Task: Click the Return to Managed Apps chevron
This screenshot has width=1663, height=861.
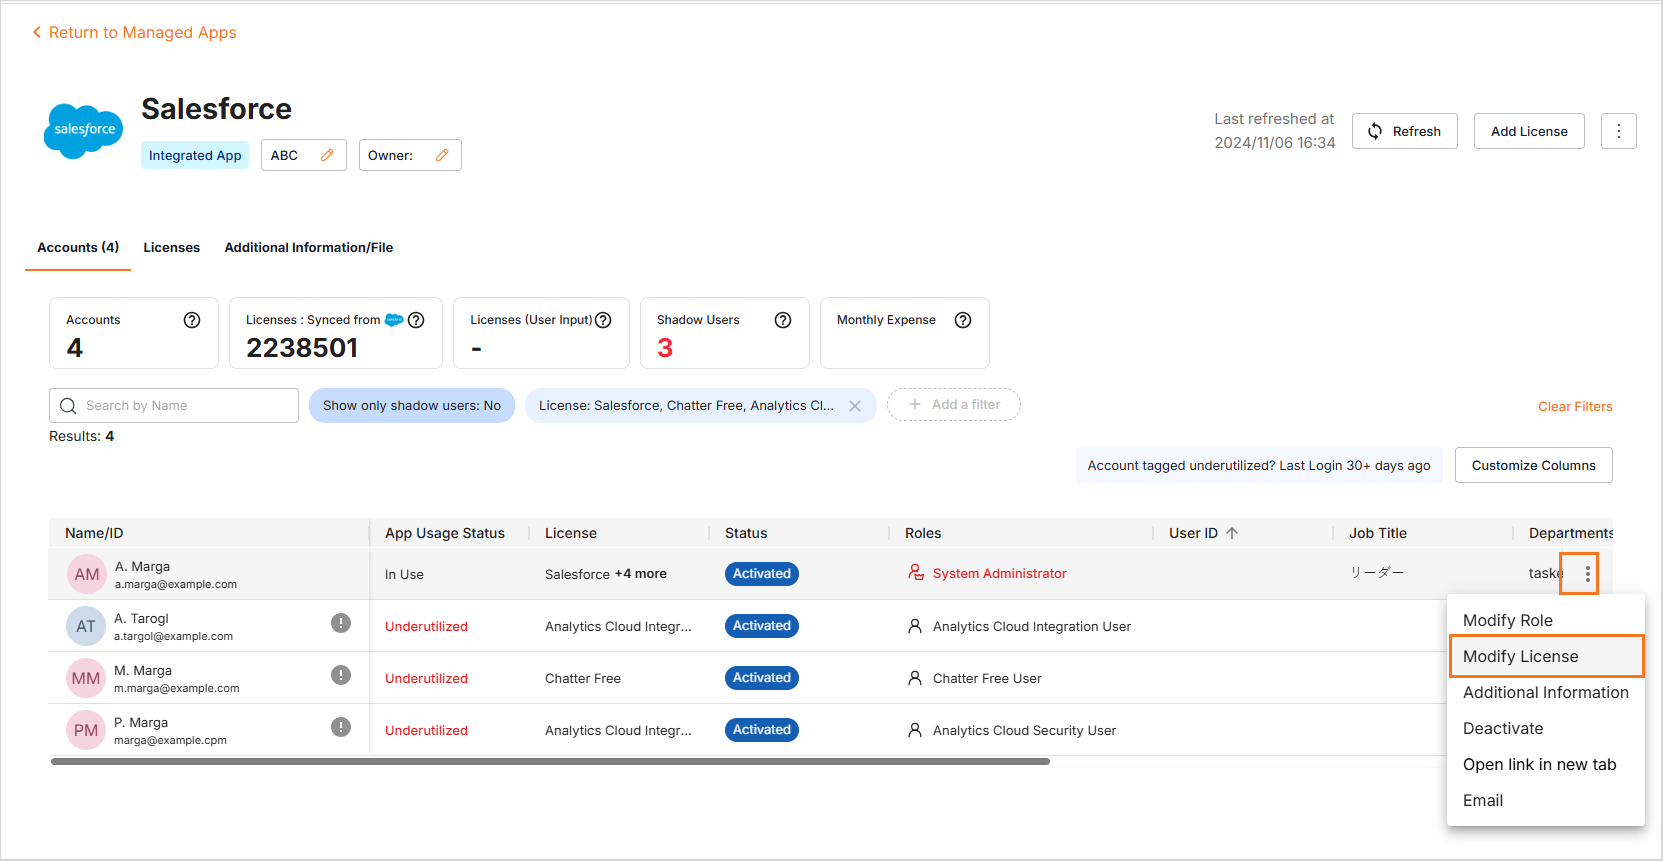Action: (x=37, y=32)
